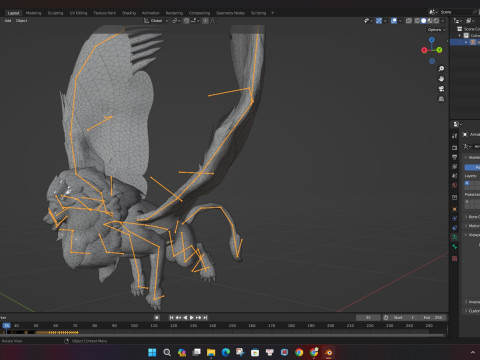Select material preview shading
The image size is (480, 360).
click(x=430, y=21)
